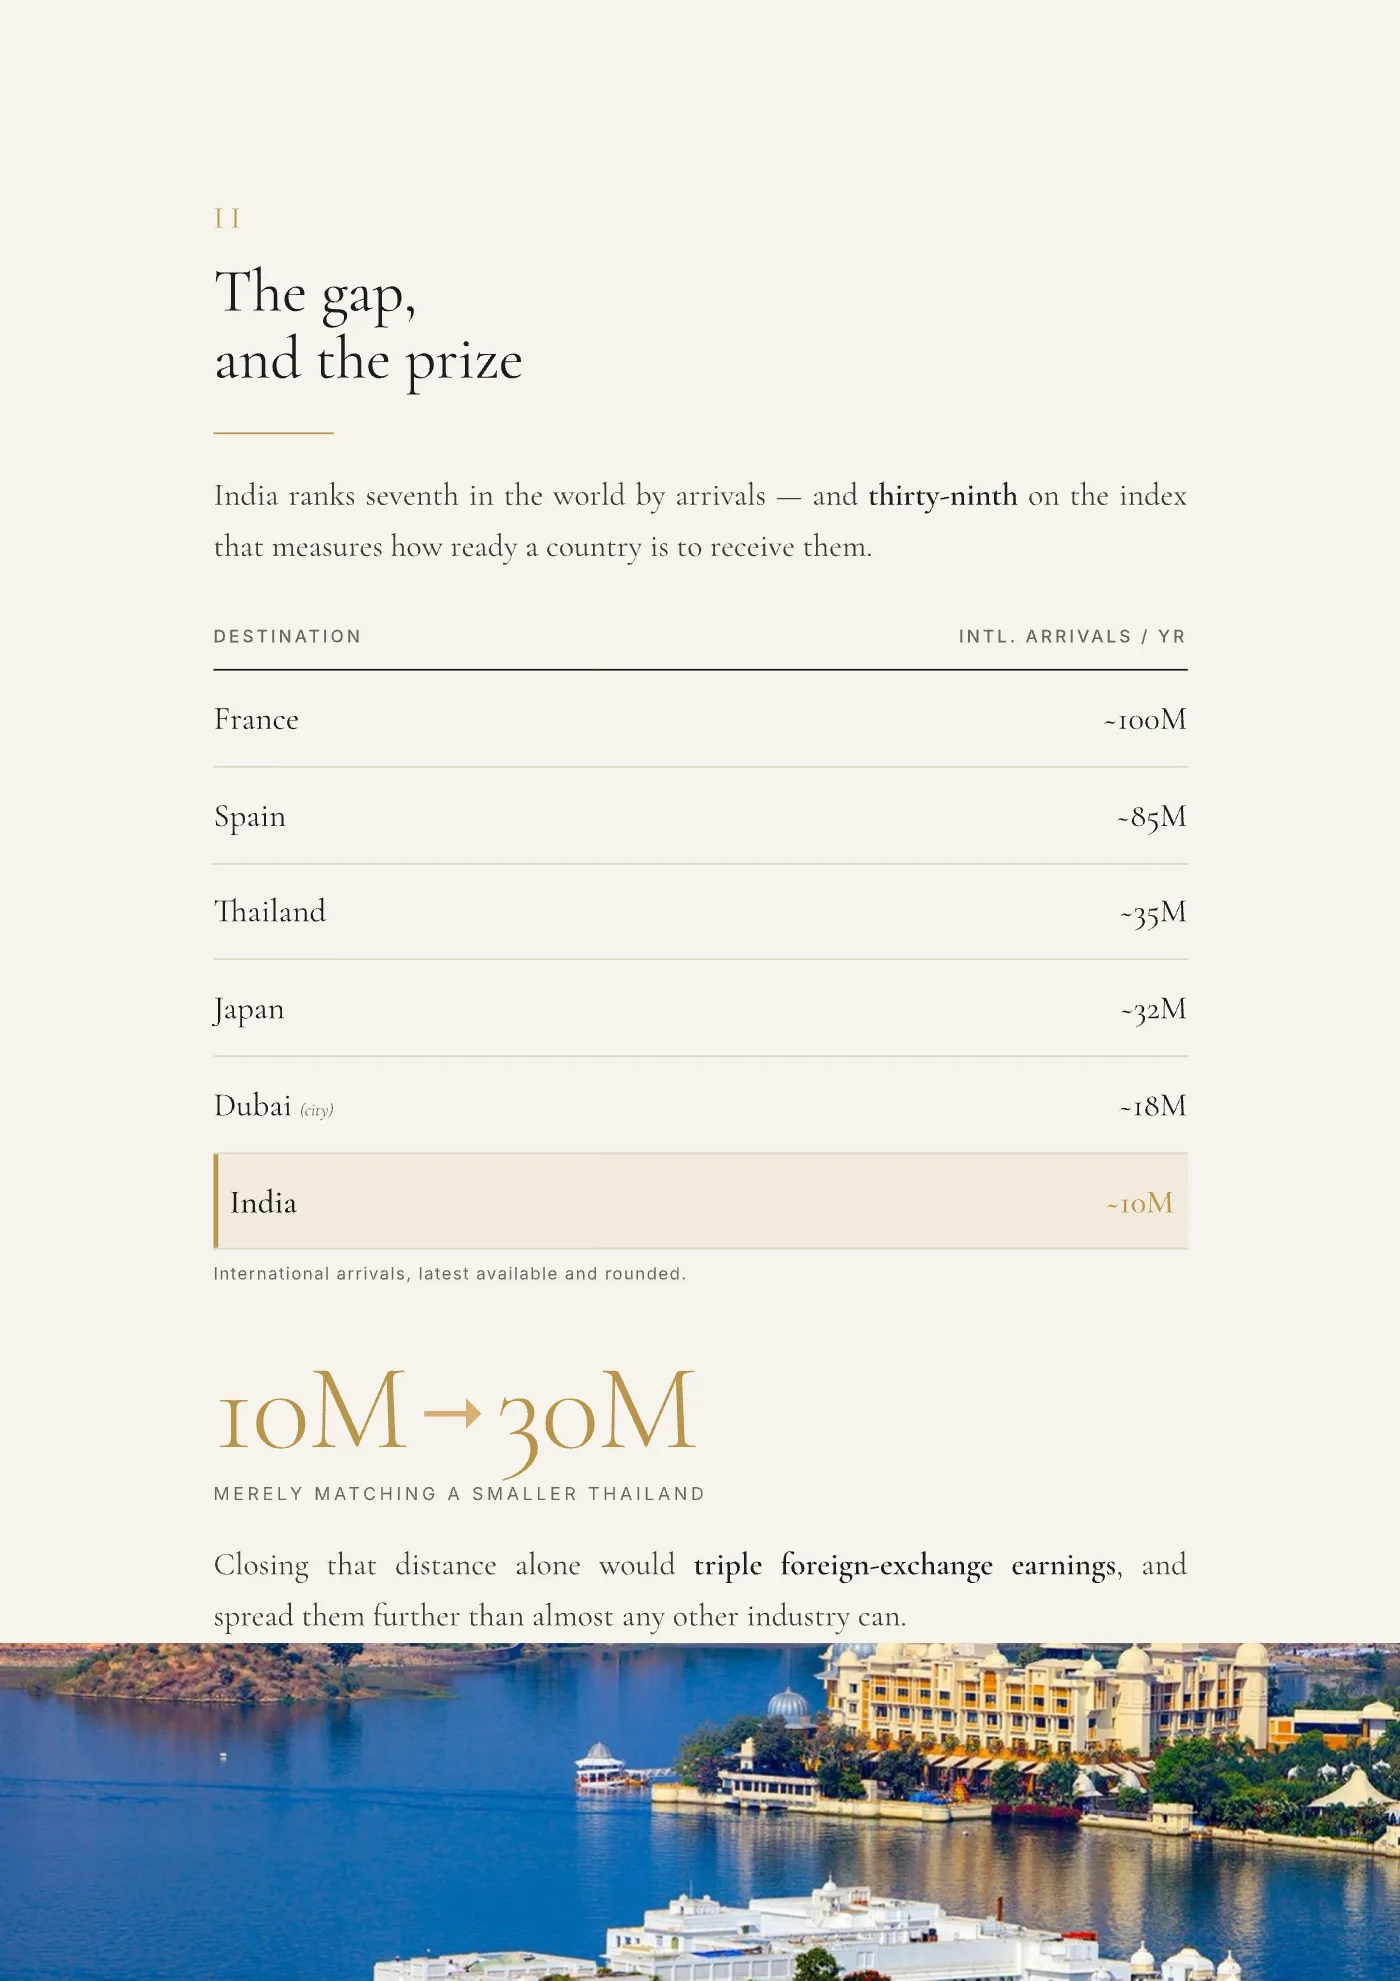The height and width of the screenshot is (1981, 1400).
Task: Select the Spain destination row
Action: pos(700,816)
